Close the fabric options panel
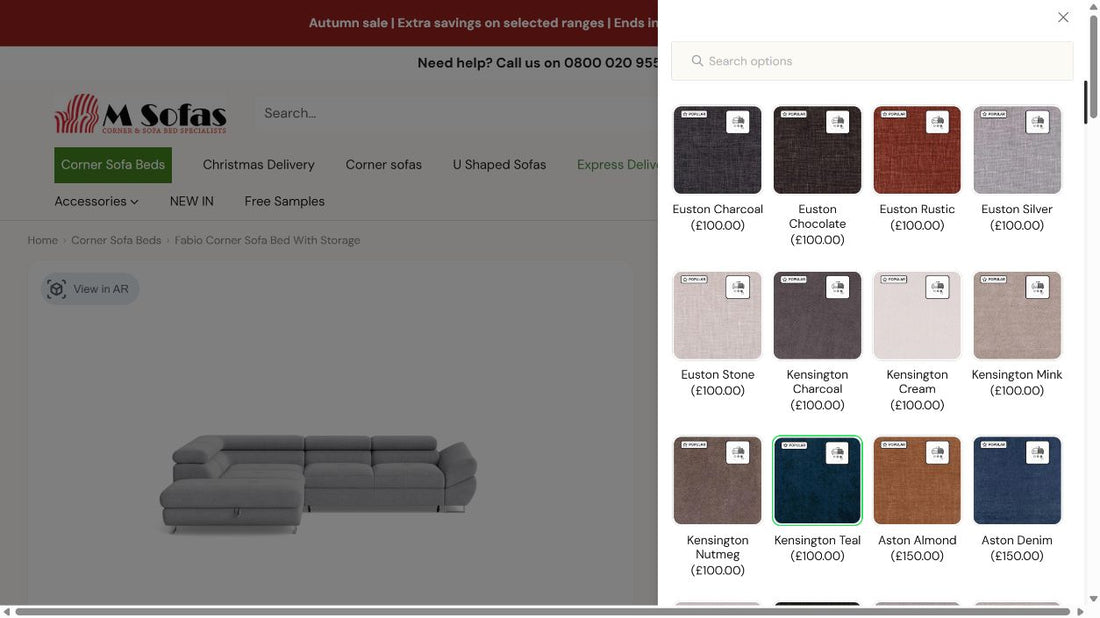 click(1063, 18)
